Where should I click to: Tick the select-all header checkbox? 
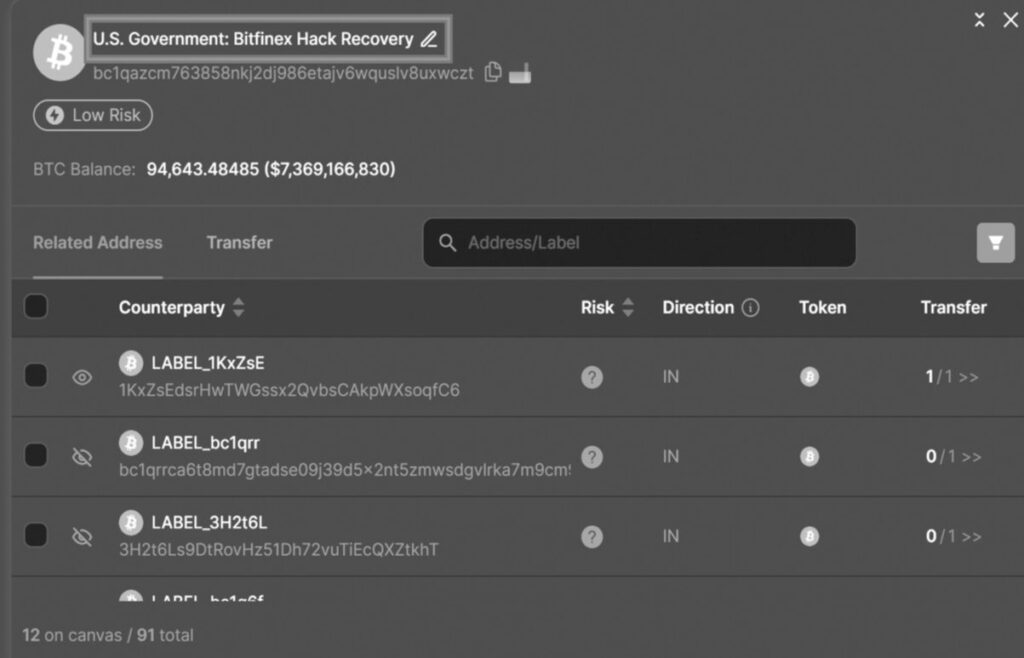[36, 306]
